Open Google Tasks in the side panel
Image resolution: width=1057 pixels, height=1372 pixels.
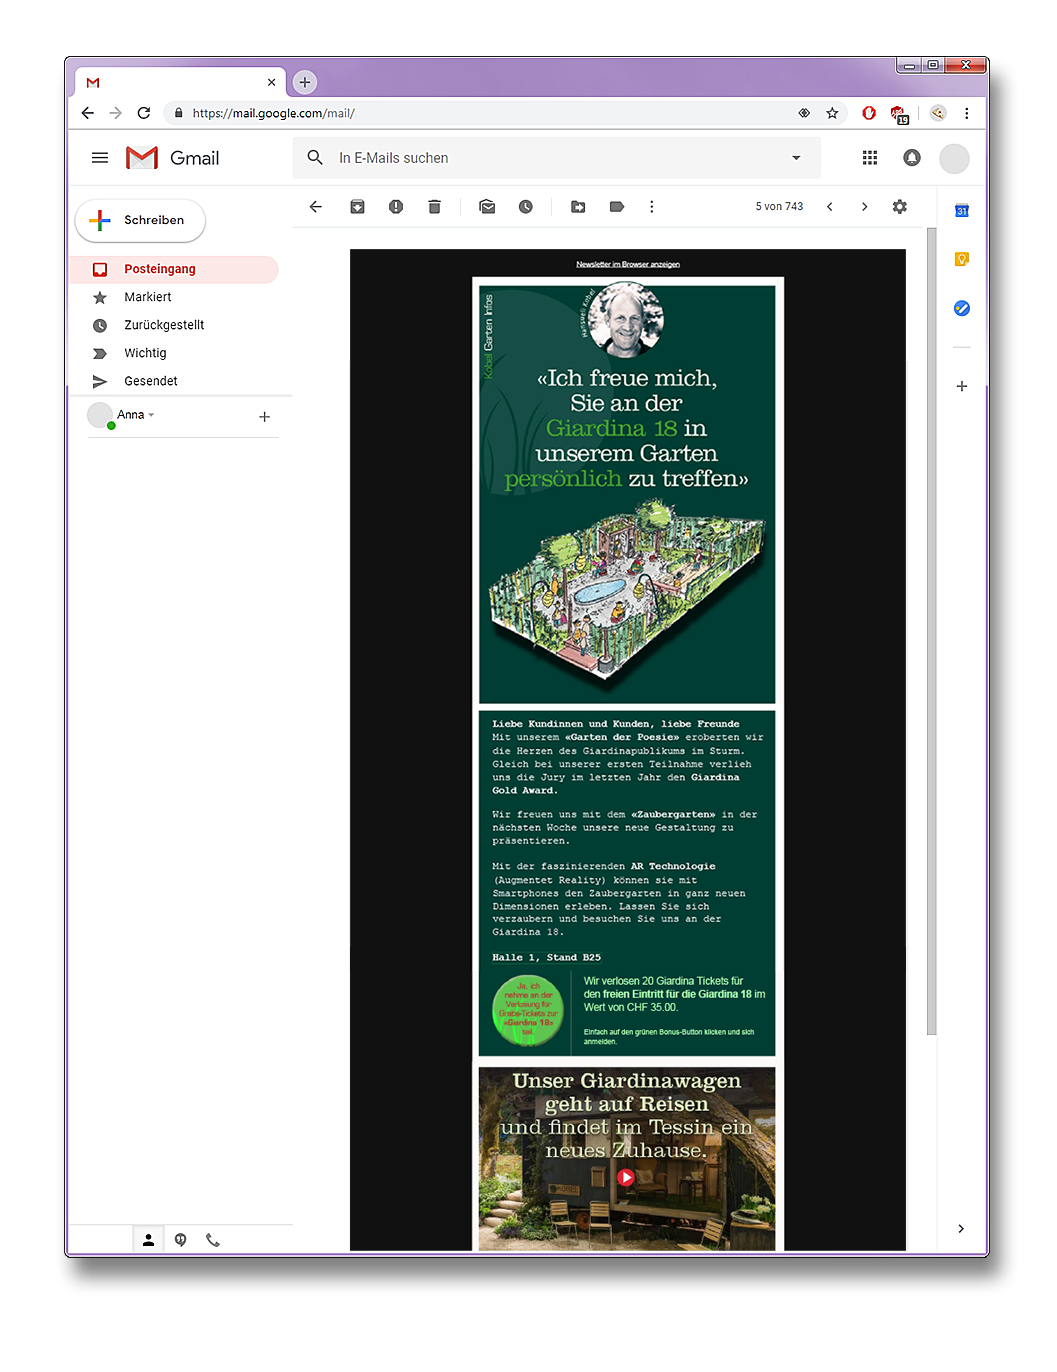962,308
